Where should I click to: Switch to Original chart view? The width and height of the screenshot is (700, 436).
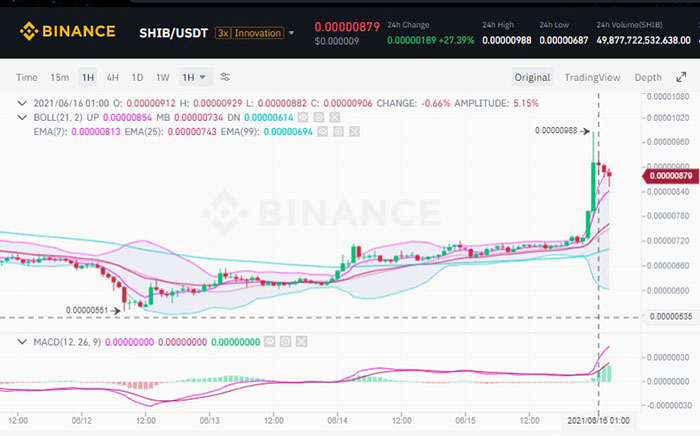coord(532,77)
